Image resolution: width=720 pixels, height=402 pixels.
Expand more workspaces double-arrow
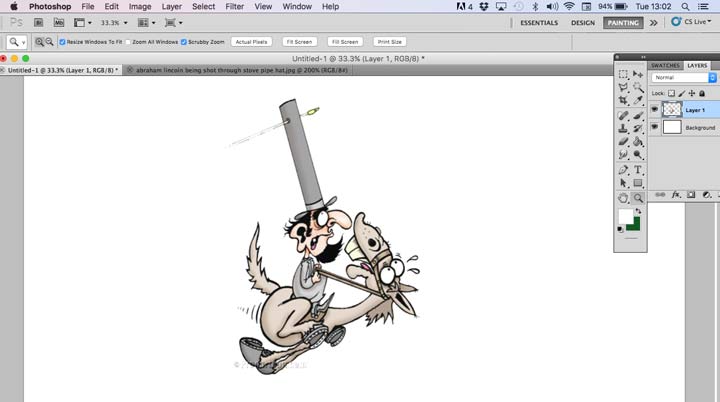pos(653,23)
